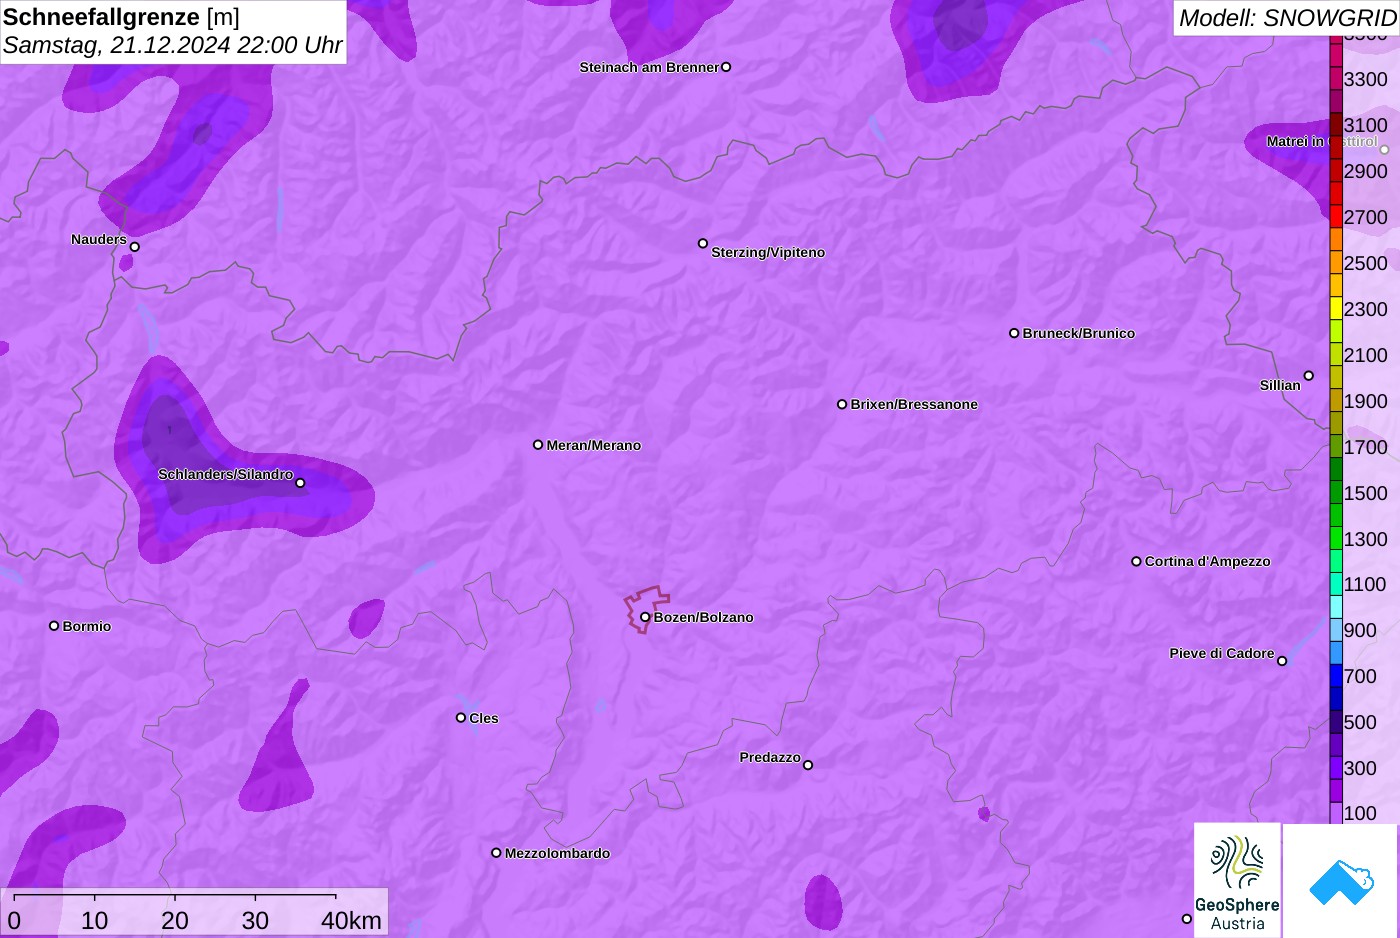Click the 3300 legend value
1400x938 pixels.
1365,79
